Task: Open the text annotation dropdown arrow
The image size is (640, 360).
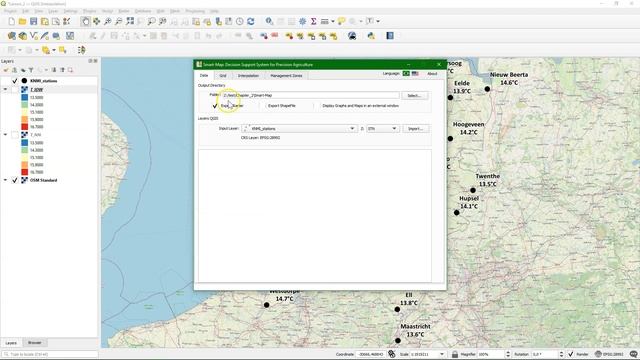Action: (x=378, y=21)
